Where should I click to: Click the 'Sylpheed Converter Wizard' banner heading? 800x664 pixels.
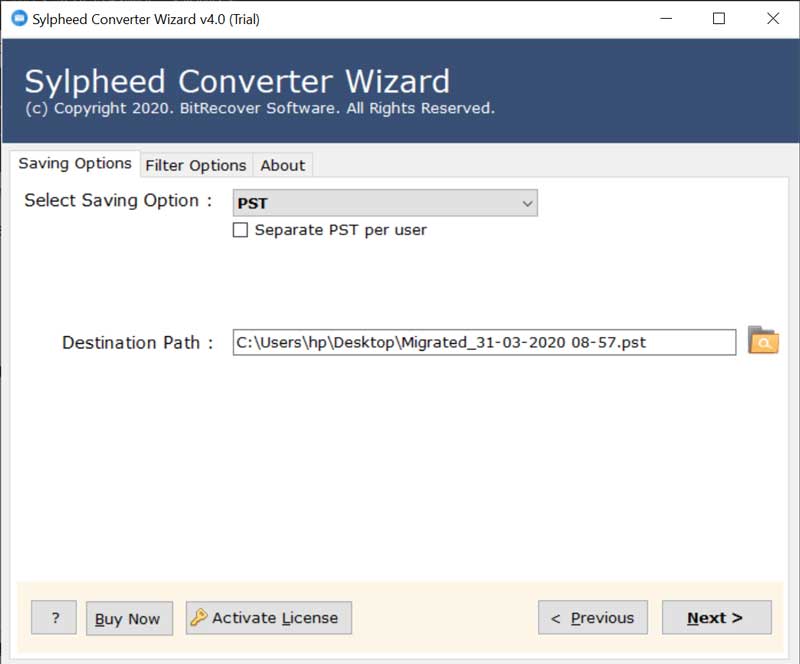point(237,81)
